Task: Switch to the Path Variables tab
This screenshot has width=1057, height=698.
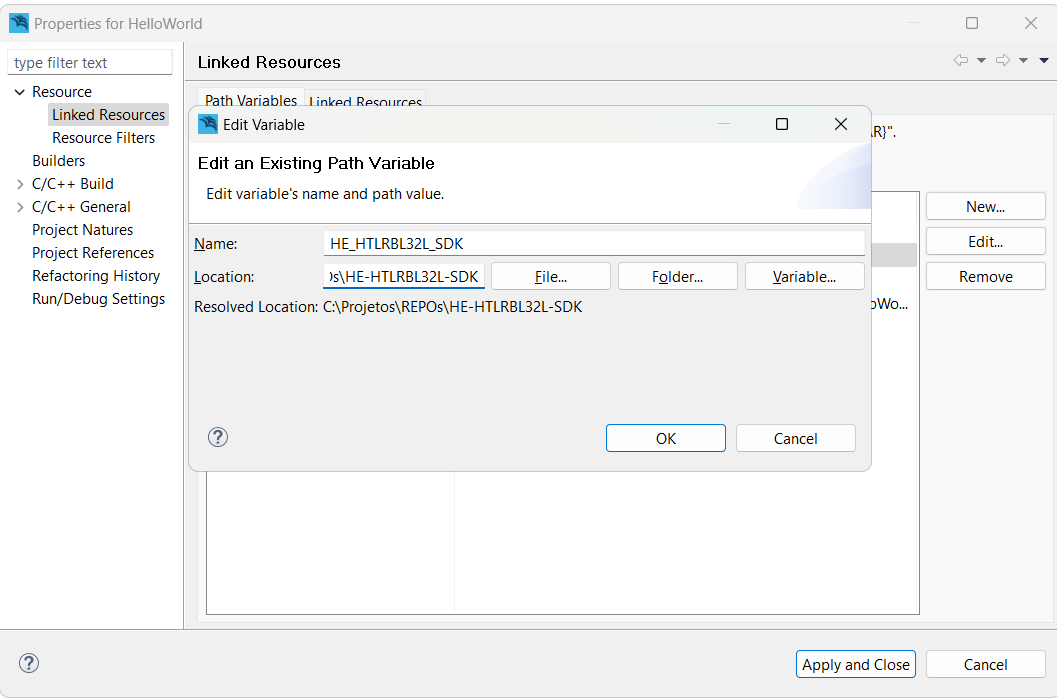Action: (x=251, y=101)
